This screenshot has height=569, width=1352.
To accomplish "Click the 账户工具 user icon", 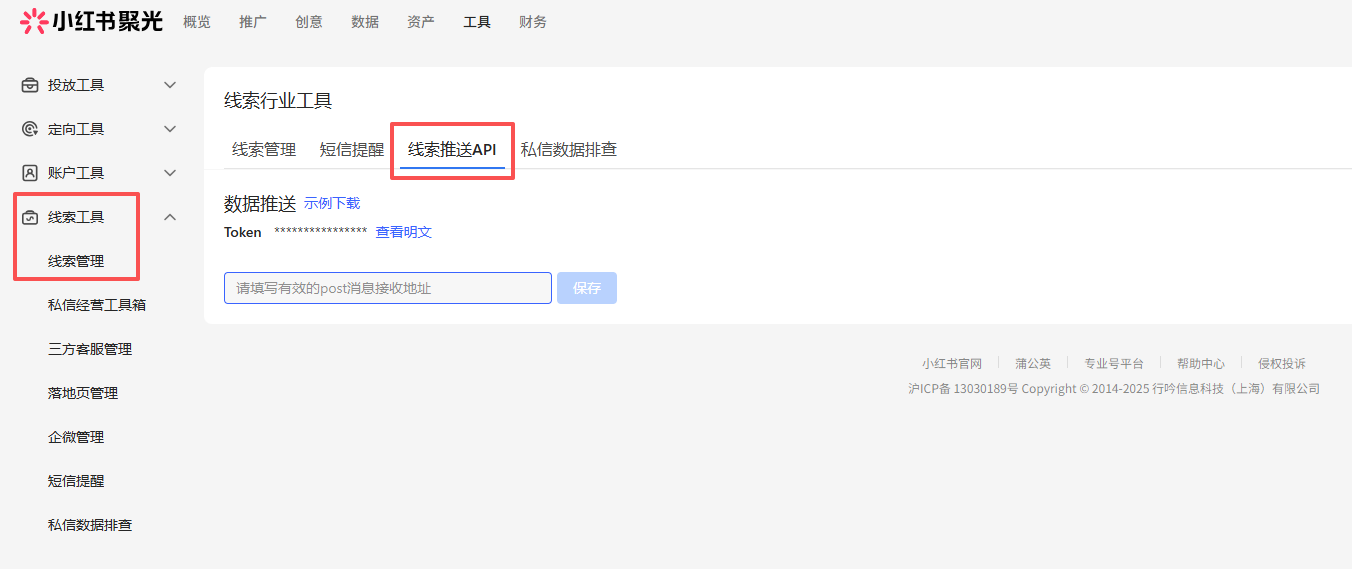I will [30, 173].
